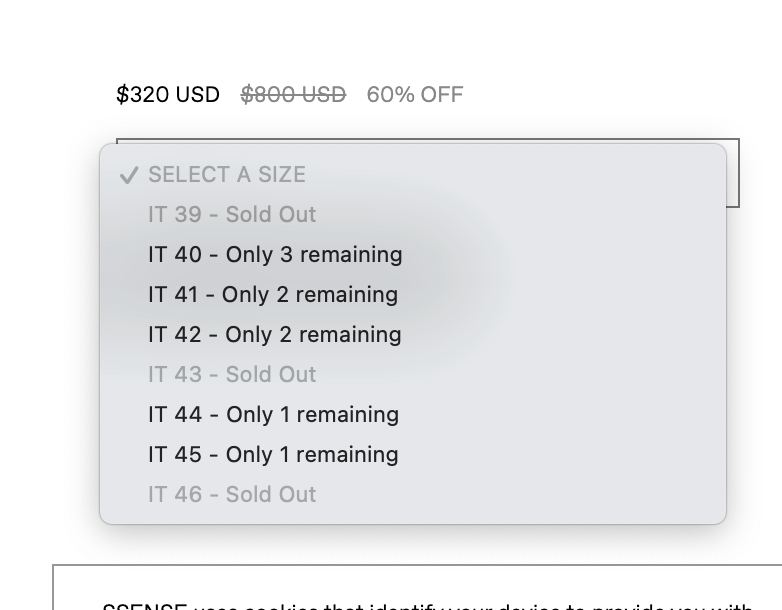
Task: Click the $320 USD sale price
Action: tap(168, 95)
